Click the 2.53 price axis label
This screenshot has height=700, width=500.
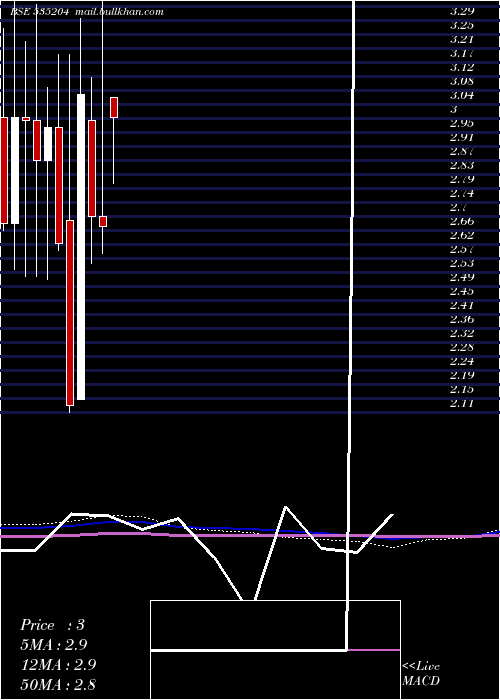pyautogui.click(x=462, y=263)
